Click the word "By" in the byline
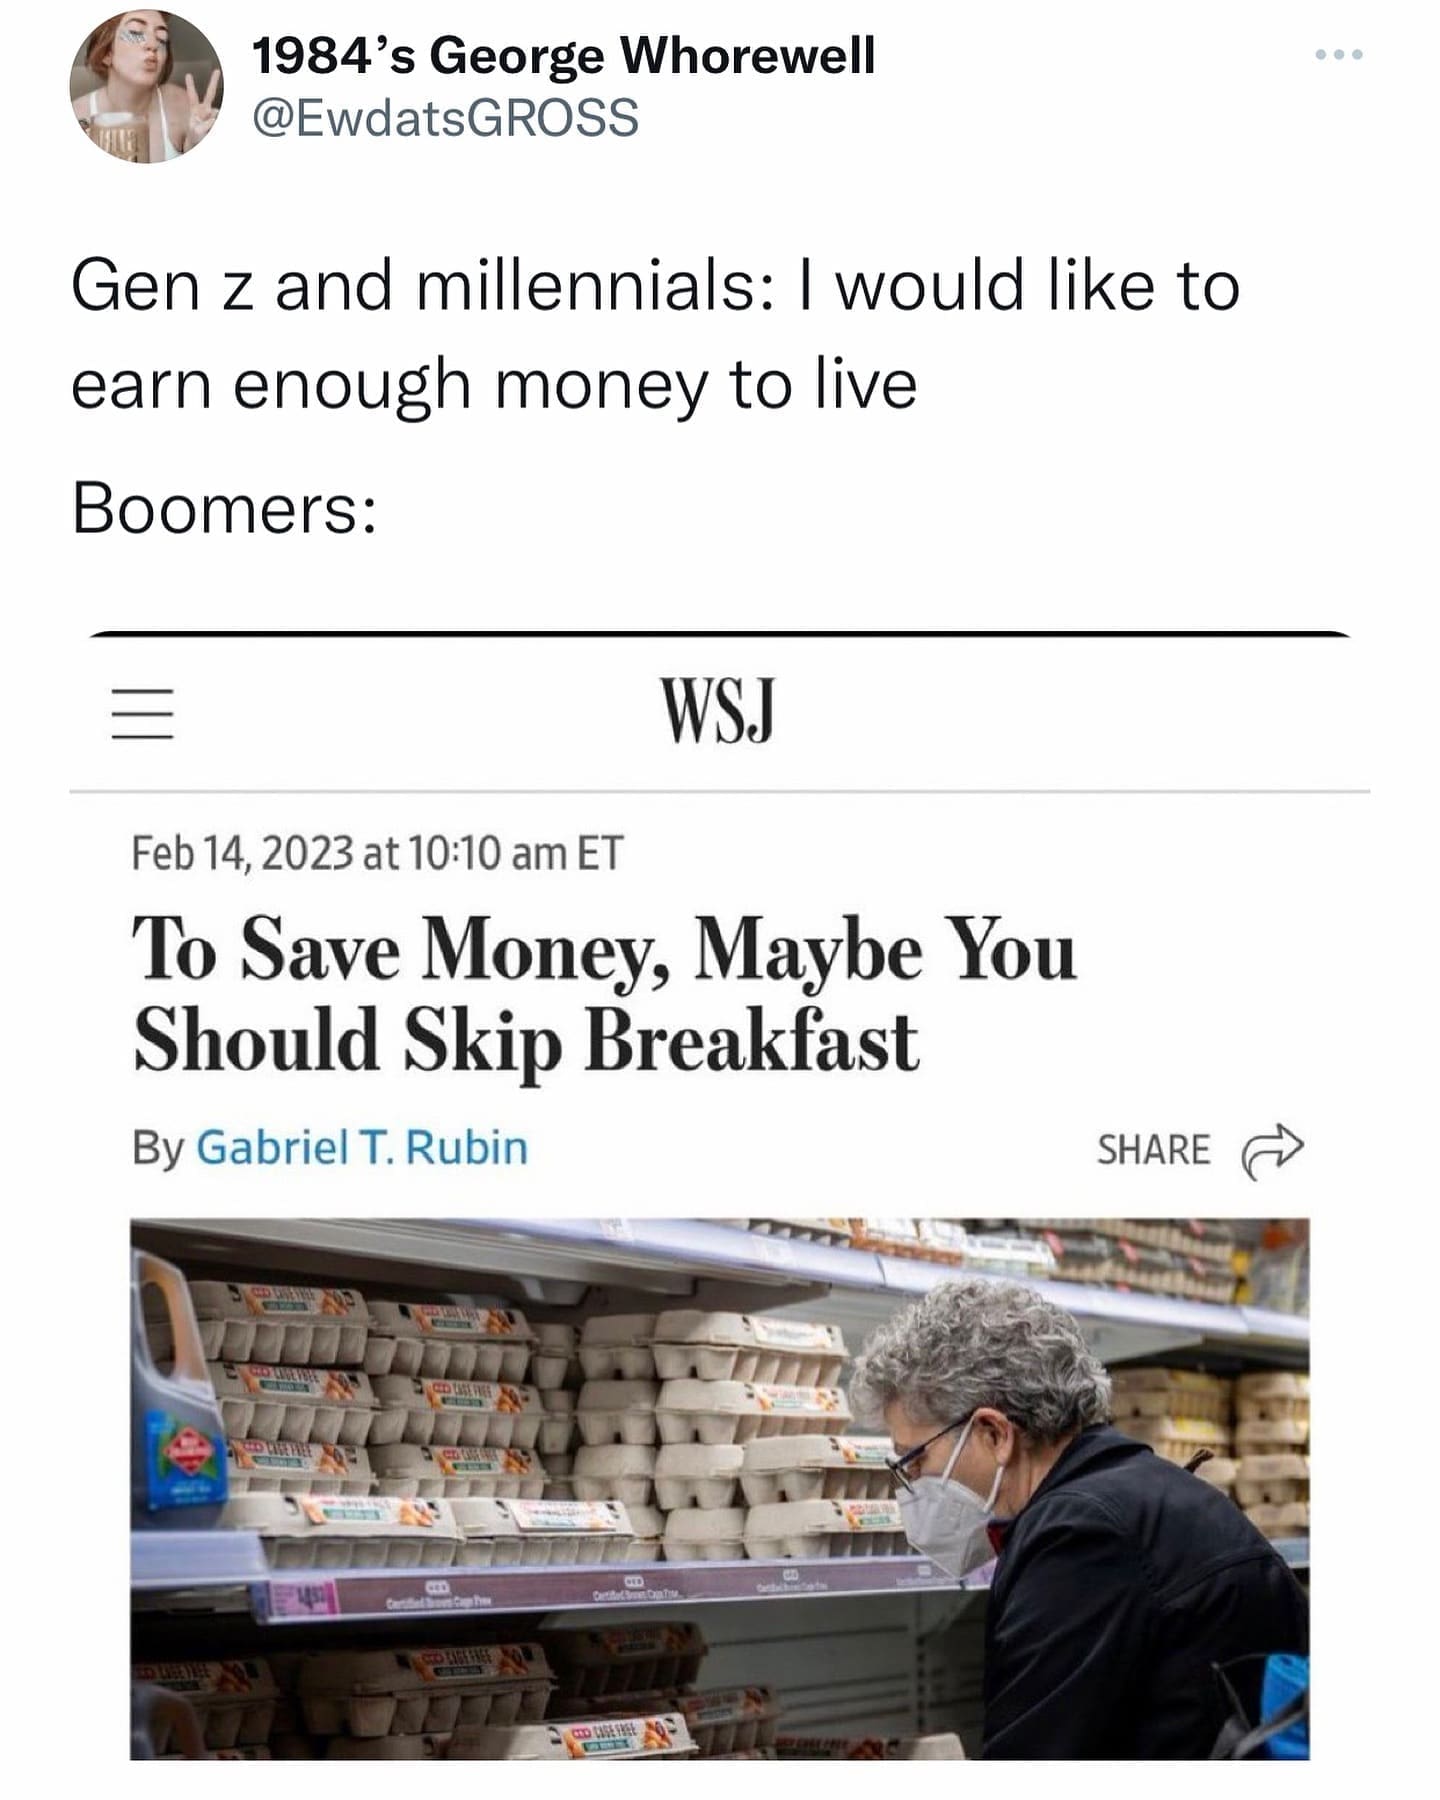1440x1800 pixels. 157,1148
